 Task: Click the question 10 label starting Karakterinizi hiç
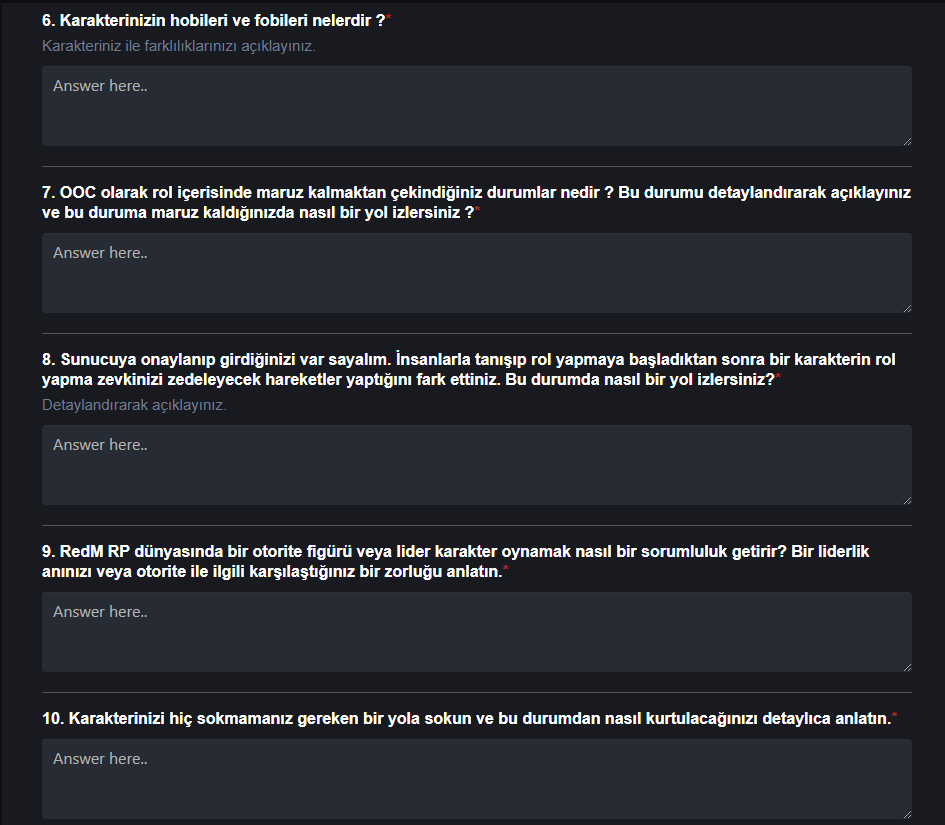(x=466, y=719)
